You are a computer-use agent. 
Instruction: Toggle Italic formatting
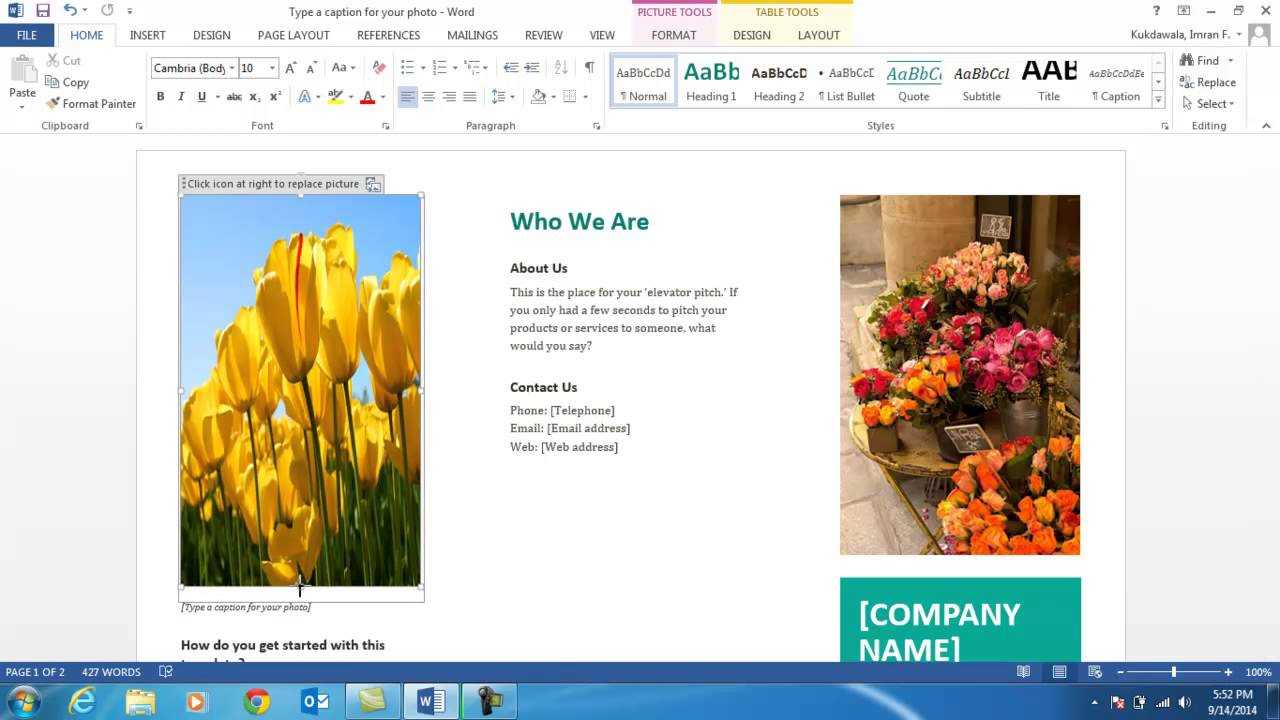tap(181, 97)
